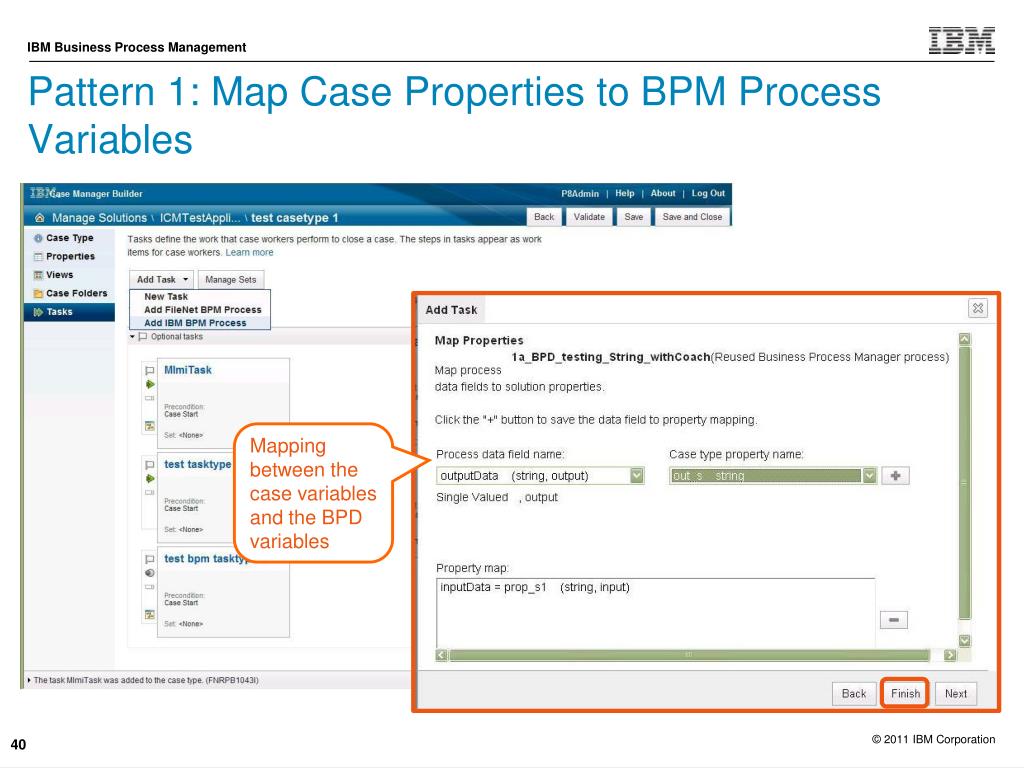Open the Add Task dropdown button
The height and width of the screenshot is (768, 1024).
click(161, 280)
